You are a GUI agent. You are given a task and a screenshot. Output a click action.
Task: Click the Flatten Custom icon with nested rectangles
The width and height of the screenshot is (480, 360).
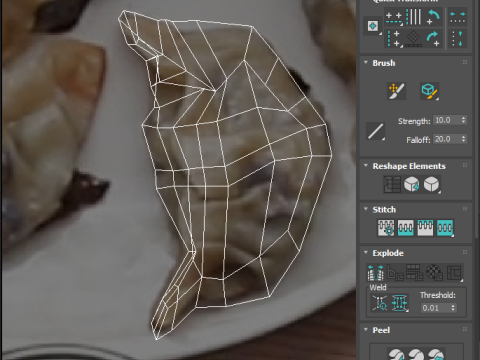pos(454,273)
